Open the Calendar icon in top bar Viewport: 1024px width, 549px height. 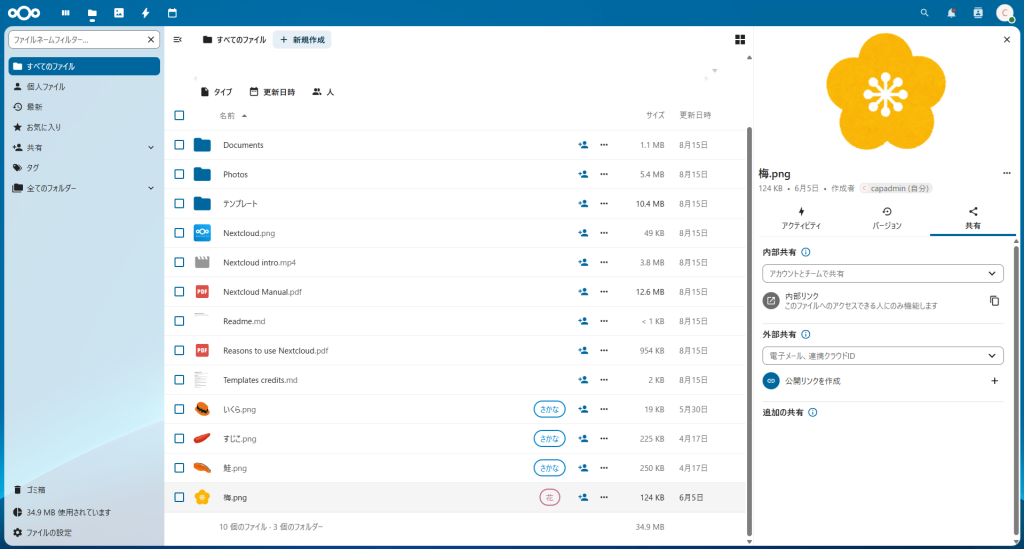pyautogui.click(x=172, y=13)
